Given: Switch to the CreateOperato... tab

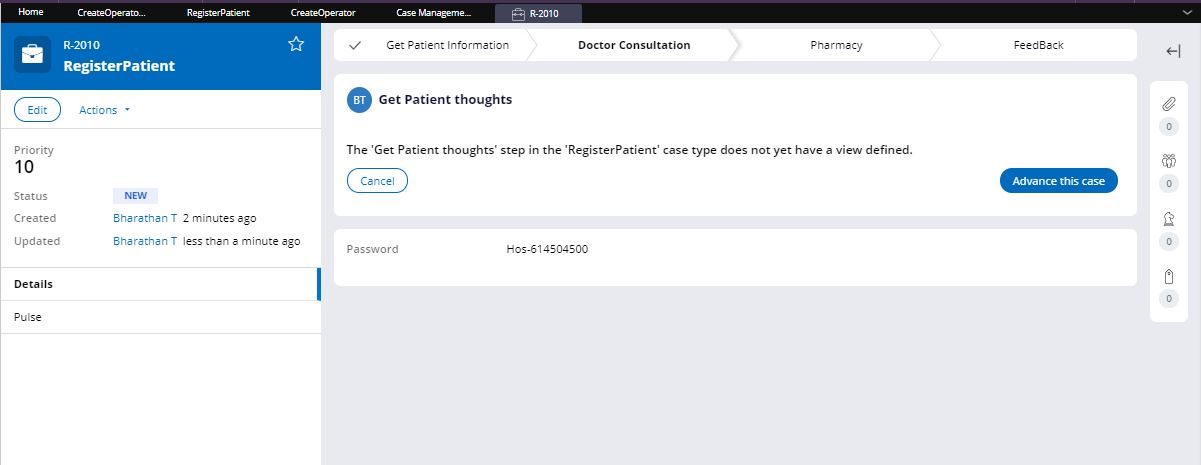Looking at the screenshot, I should pyautogui.click(x=111, y=13).
